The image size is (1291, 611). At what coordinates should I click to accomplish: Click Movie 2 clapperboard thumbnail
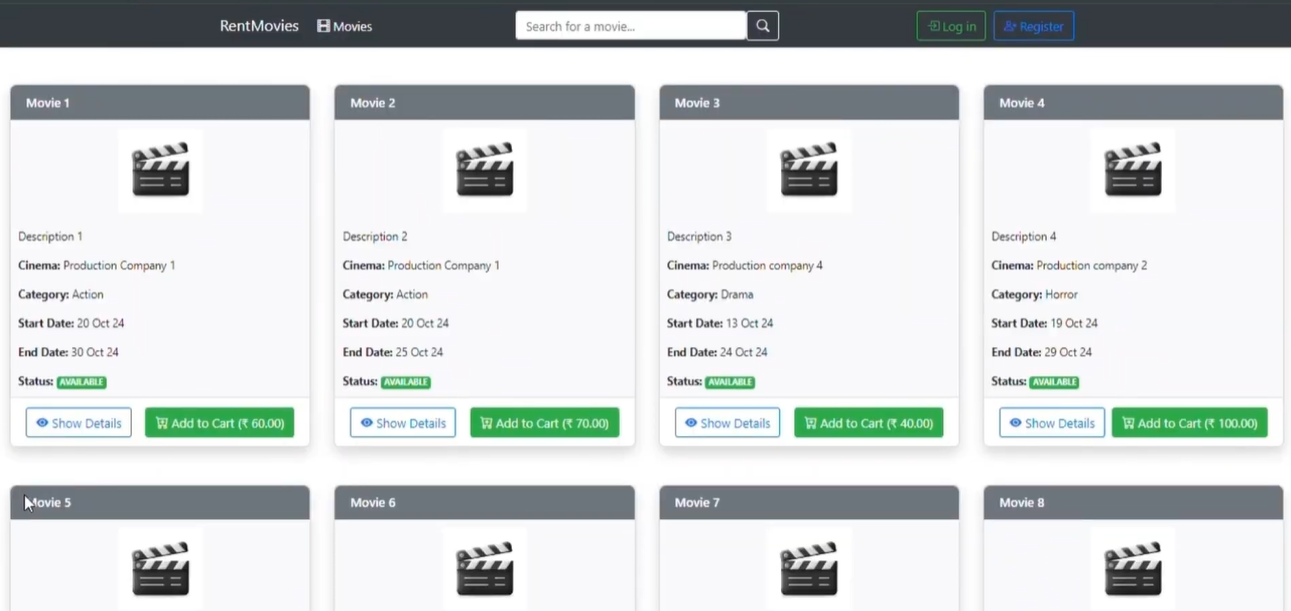tap(485, 171)
